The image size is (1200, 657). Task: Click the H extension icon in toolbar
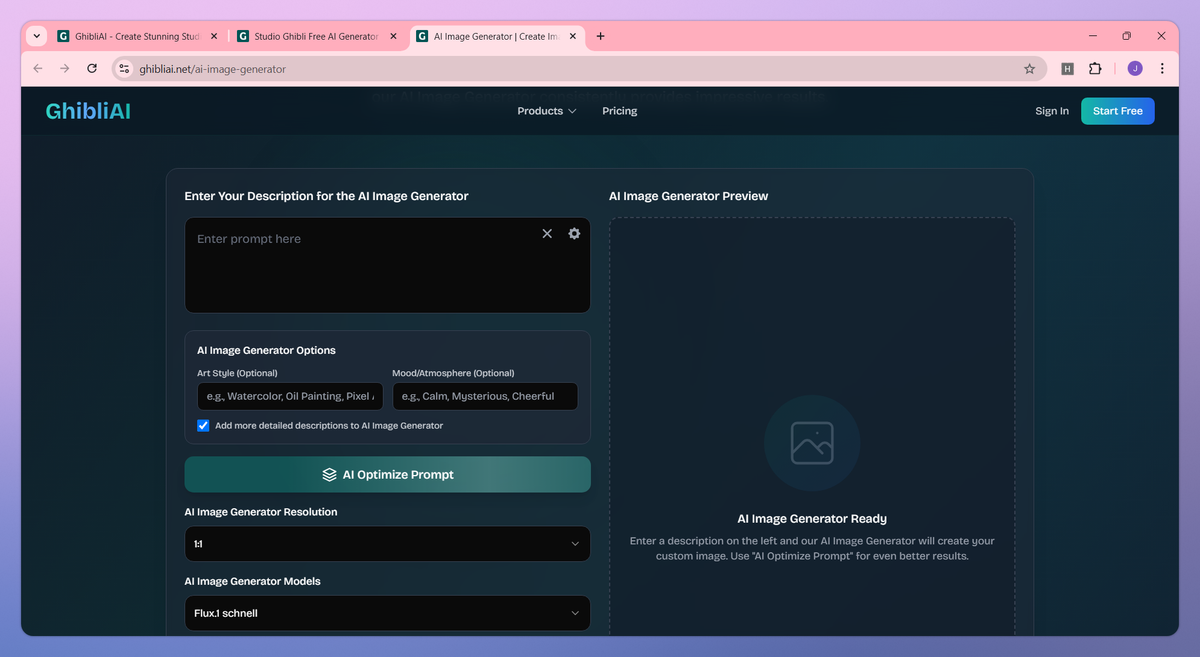click(x=1067, y=69)
